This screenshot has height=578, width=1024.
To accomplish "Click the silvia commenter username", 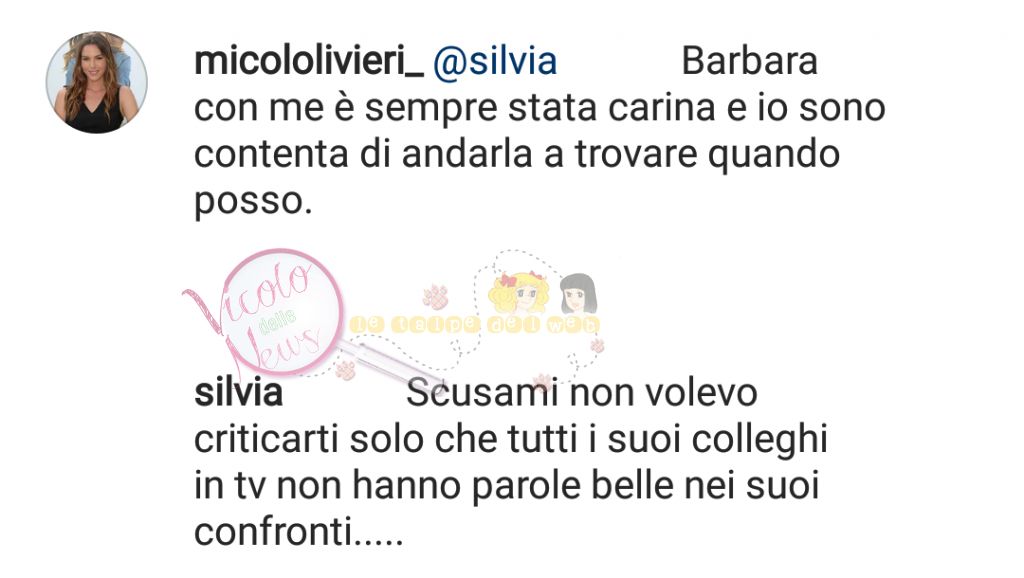I will click(x=238, y=393).
